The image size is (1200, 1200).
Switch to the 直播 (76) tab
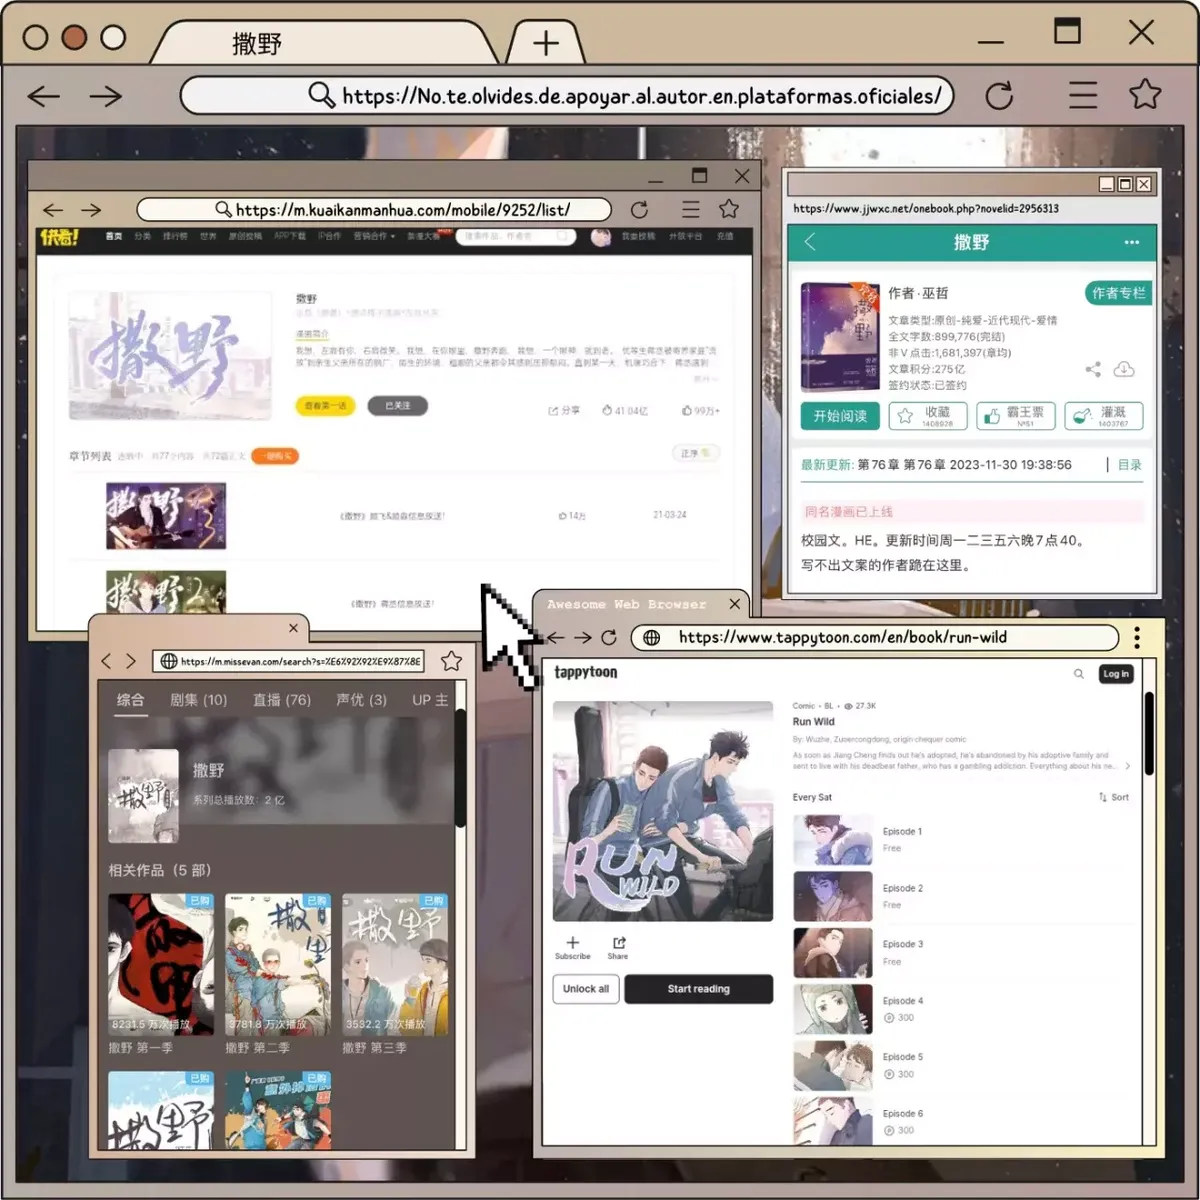coord(281,699)
